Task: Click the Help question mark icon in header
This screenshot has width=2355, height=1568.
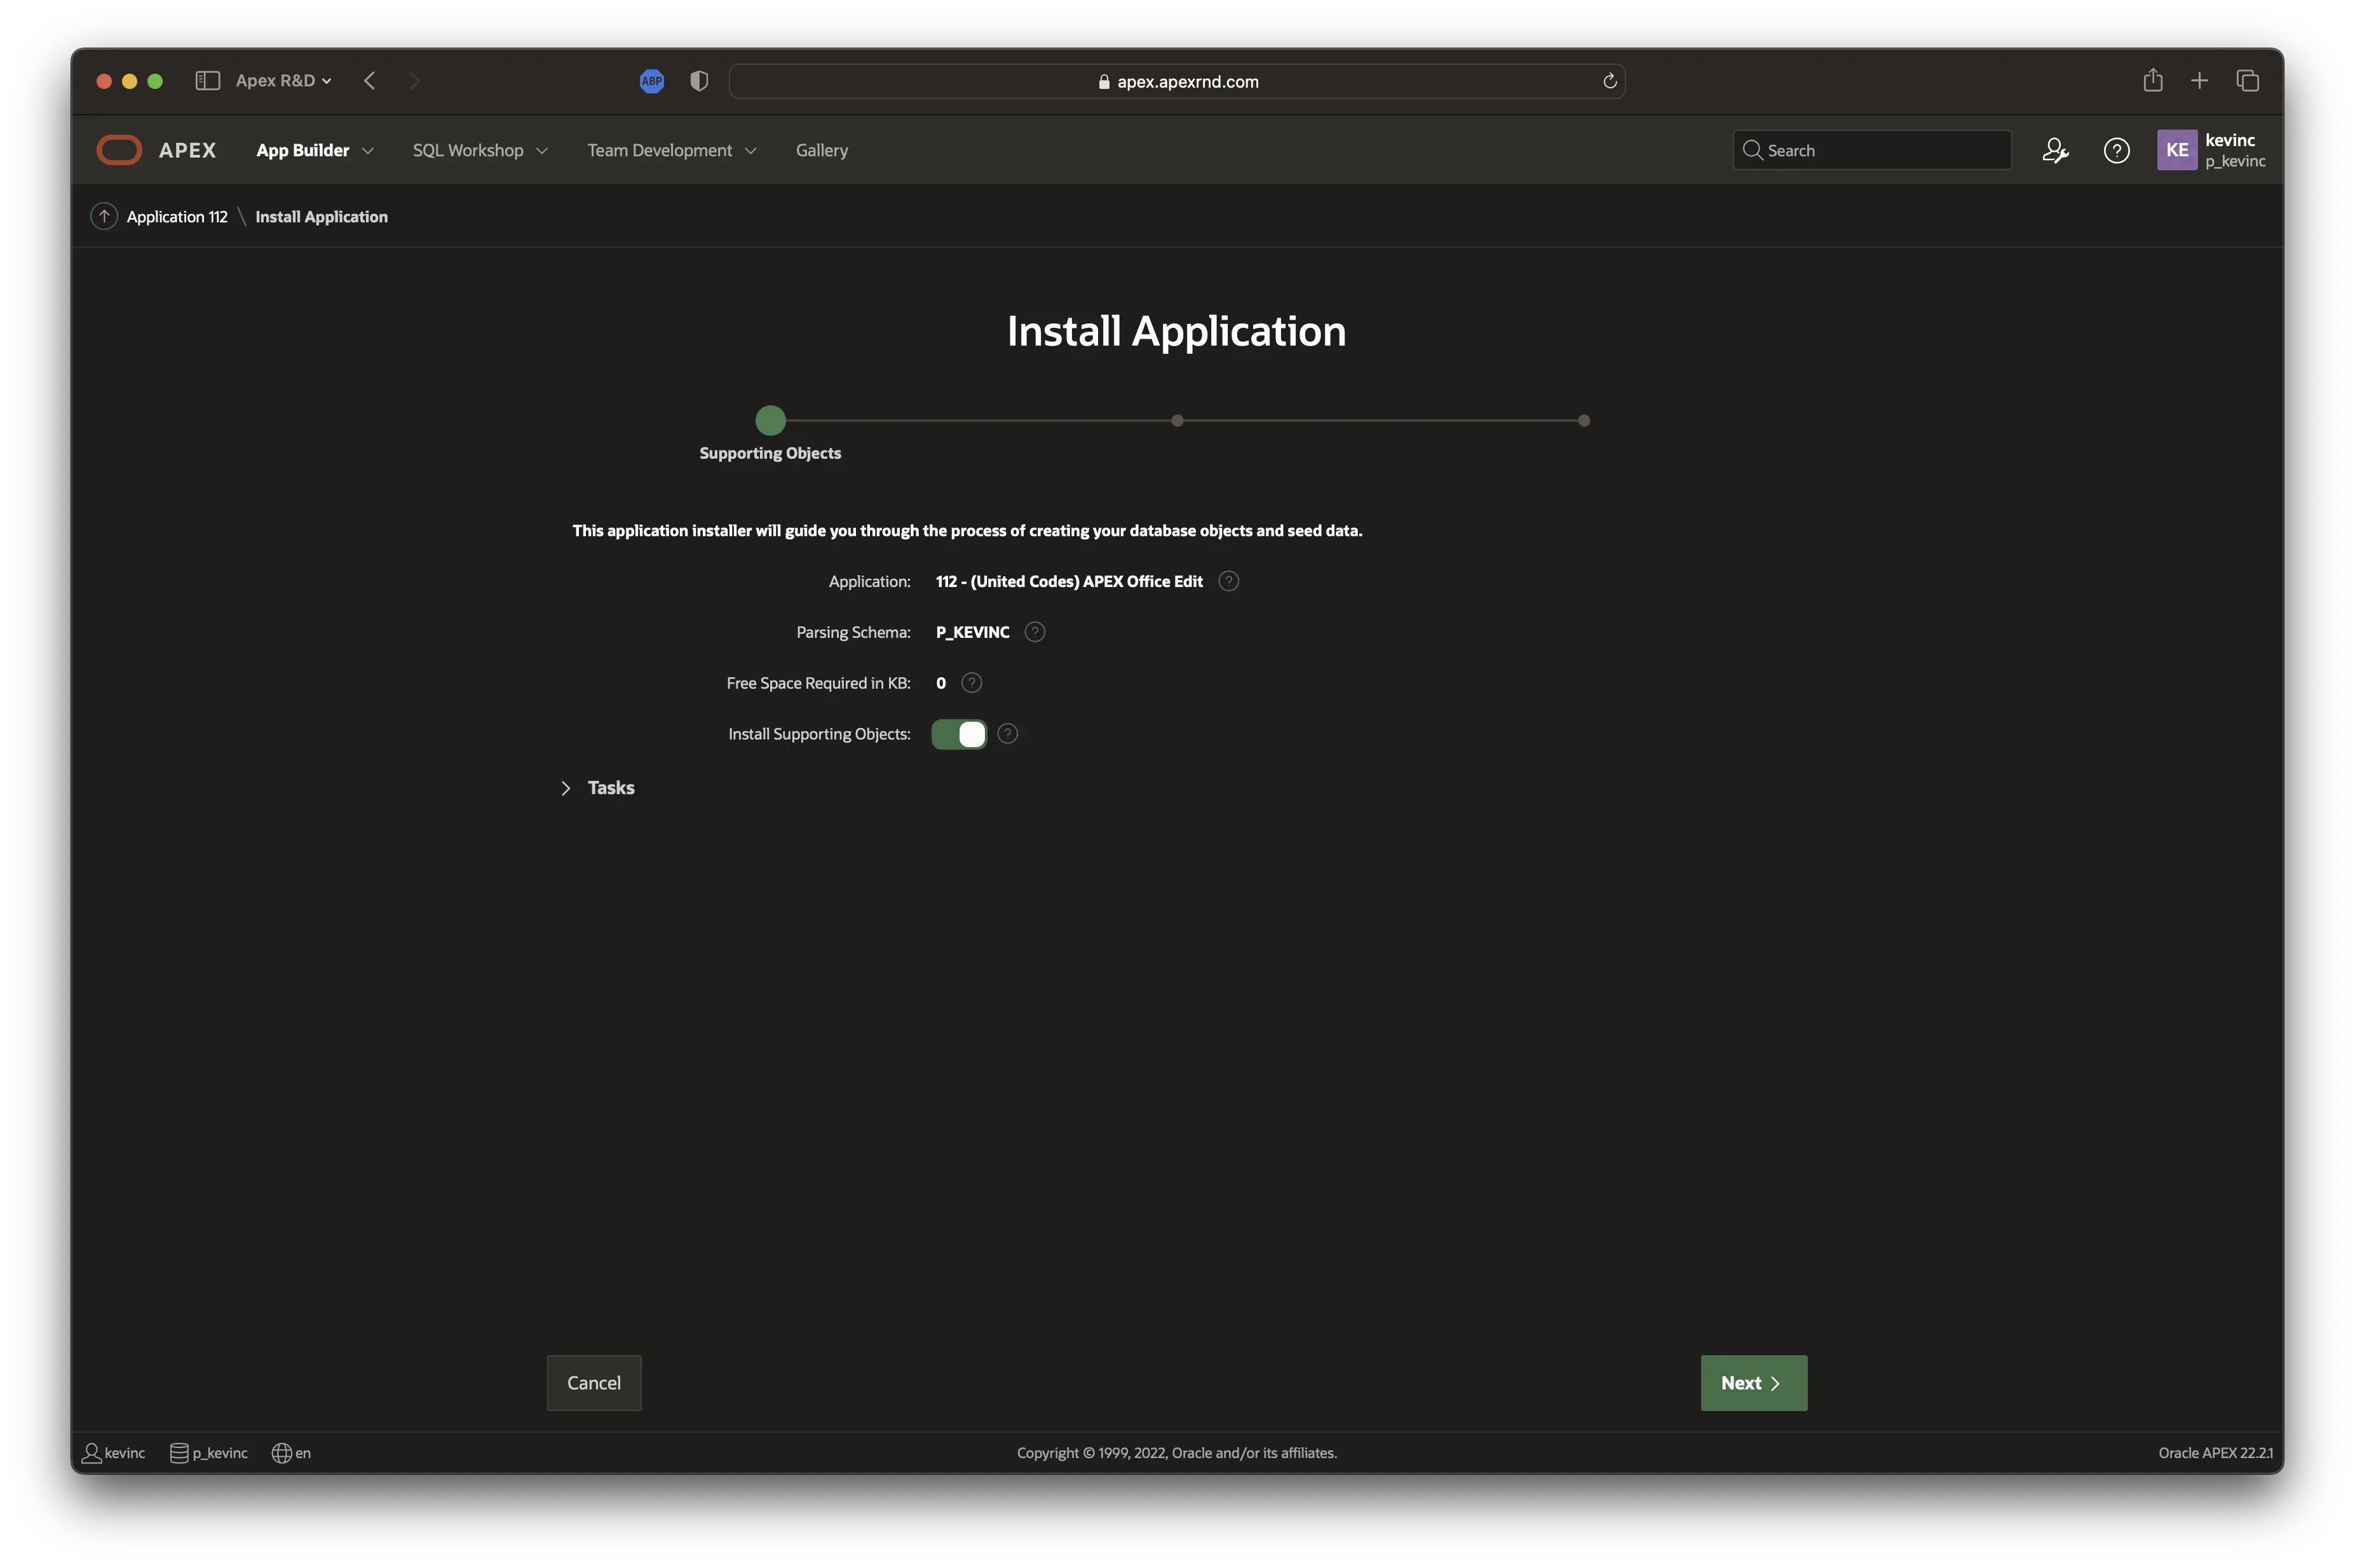Action: (x=2116, y=150)
